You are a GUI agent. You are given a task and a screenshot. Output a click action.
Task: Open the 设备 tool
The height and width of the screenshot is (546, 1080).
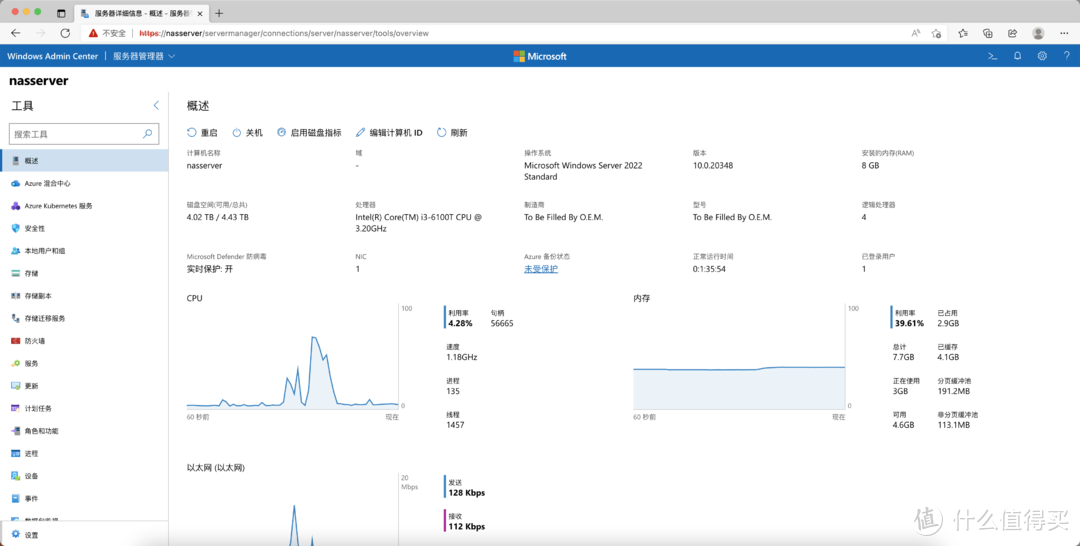pyautogui.click(x=84, y=476)
